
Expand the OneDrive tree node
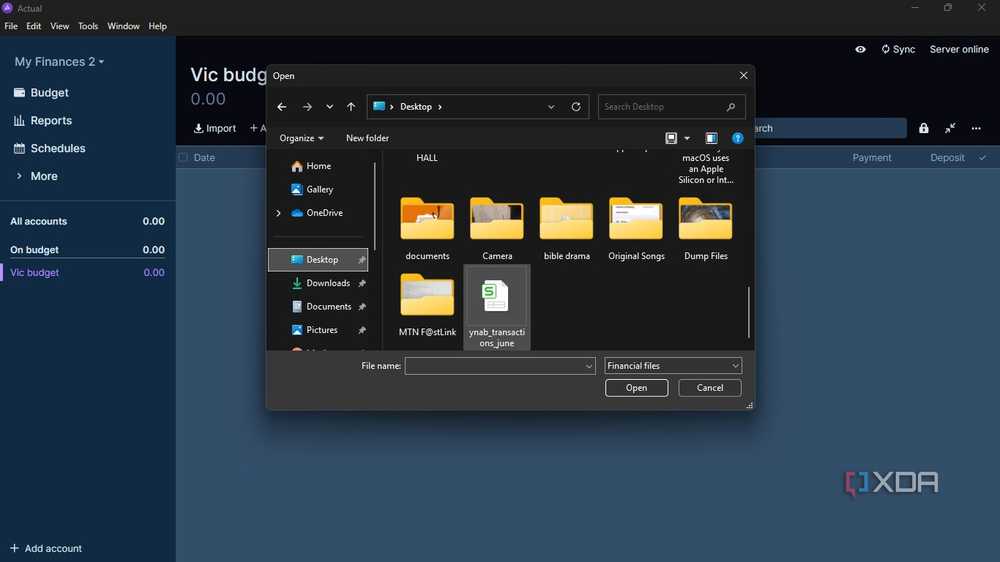tap(278, 213)
